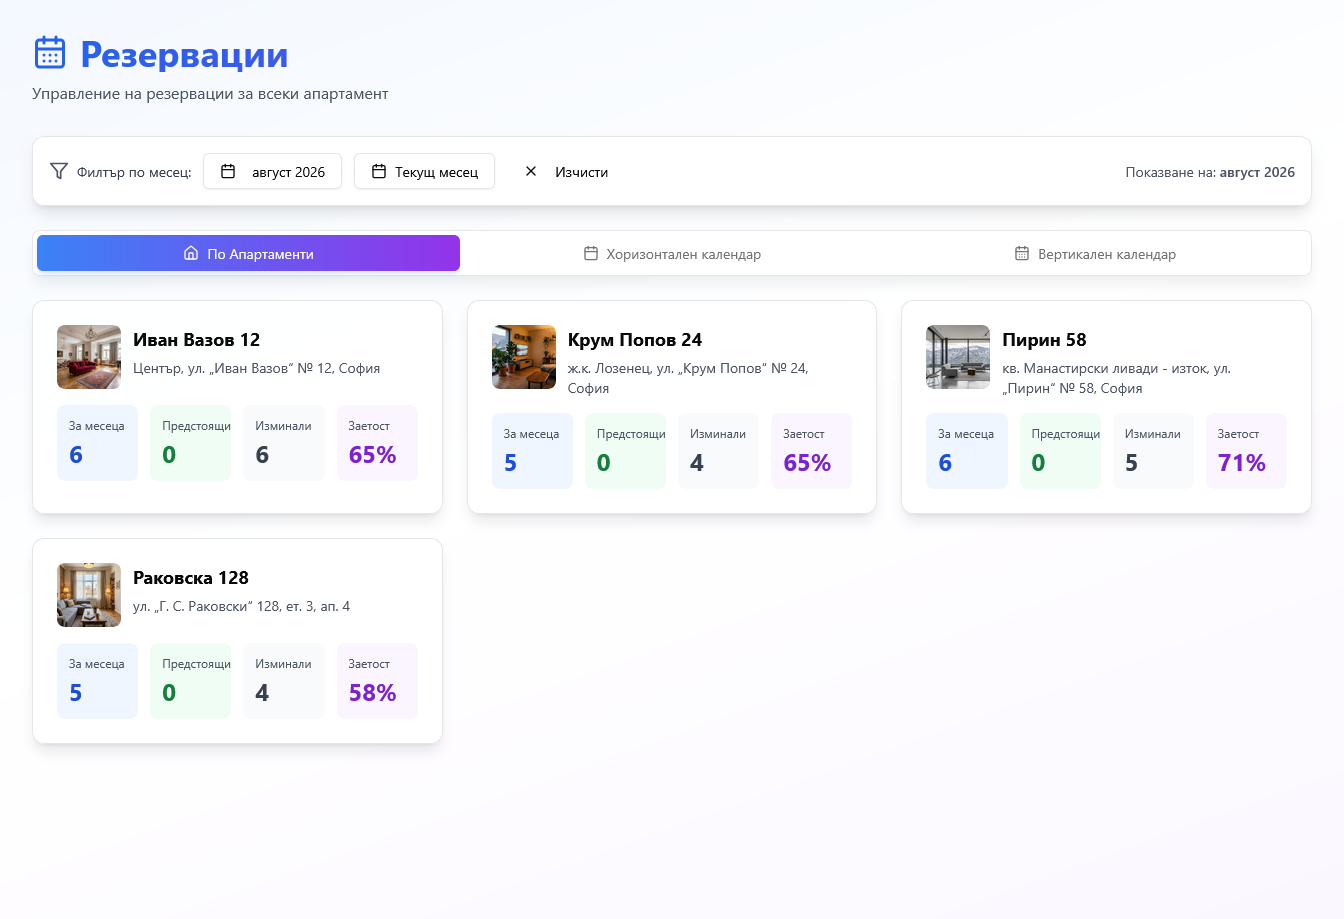The width and height of the screenshot is (1344, 919).
Task: Switch to Хоризонтален календар tab
Action: [672, 253]
